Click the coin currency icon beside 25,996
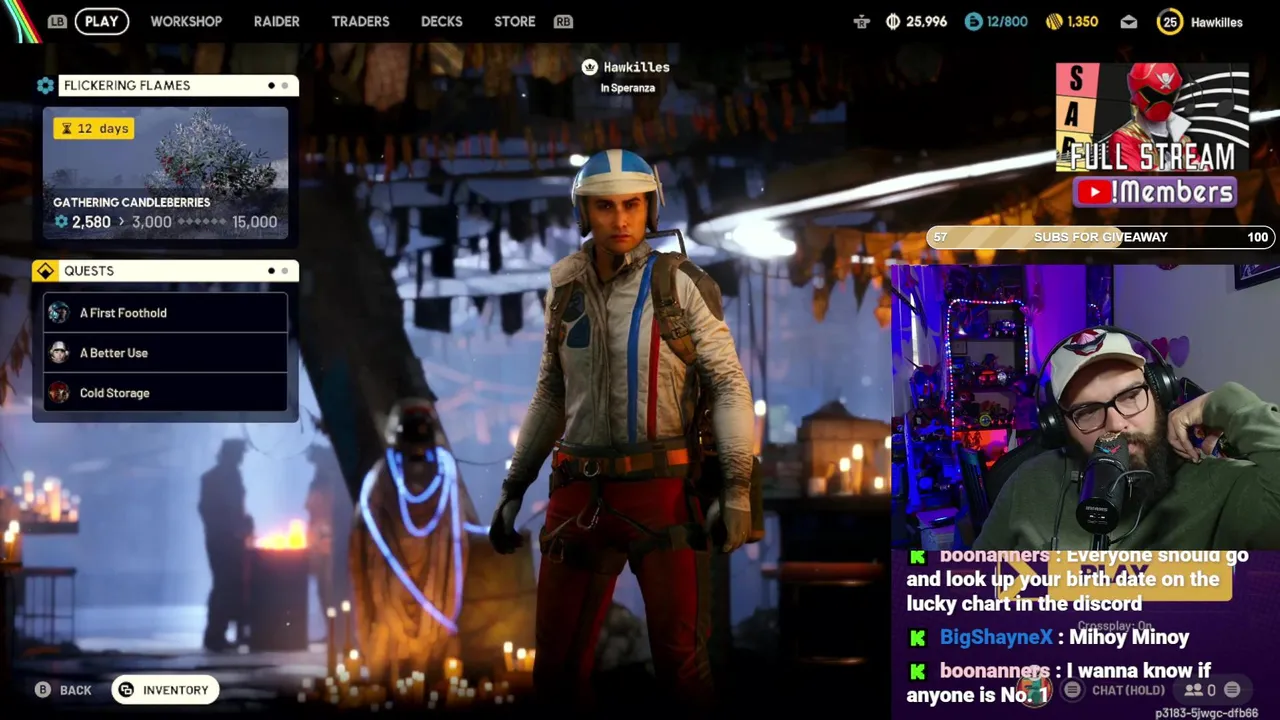 pos(893,21)
